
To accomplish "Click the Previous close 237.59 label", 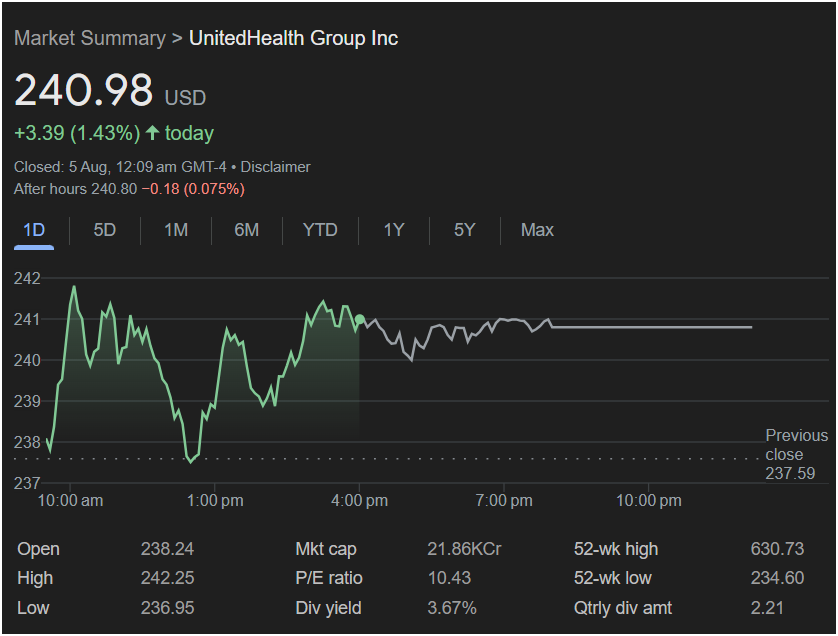I will (x=796, y=454).
